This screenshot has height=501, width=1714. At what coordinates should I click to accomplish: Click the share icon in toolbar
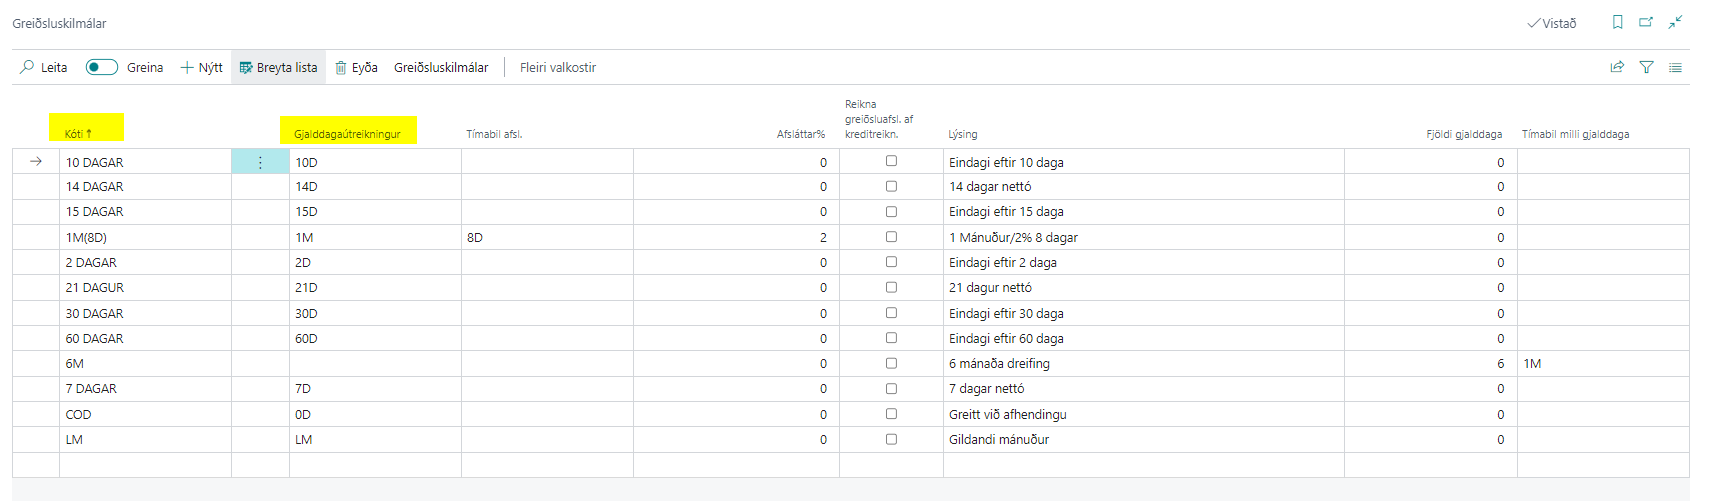1617,67
